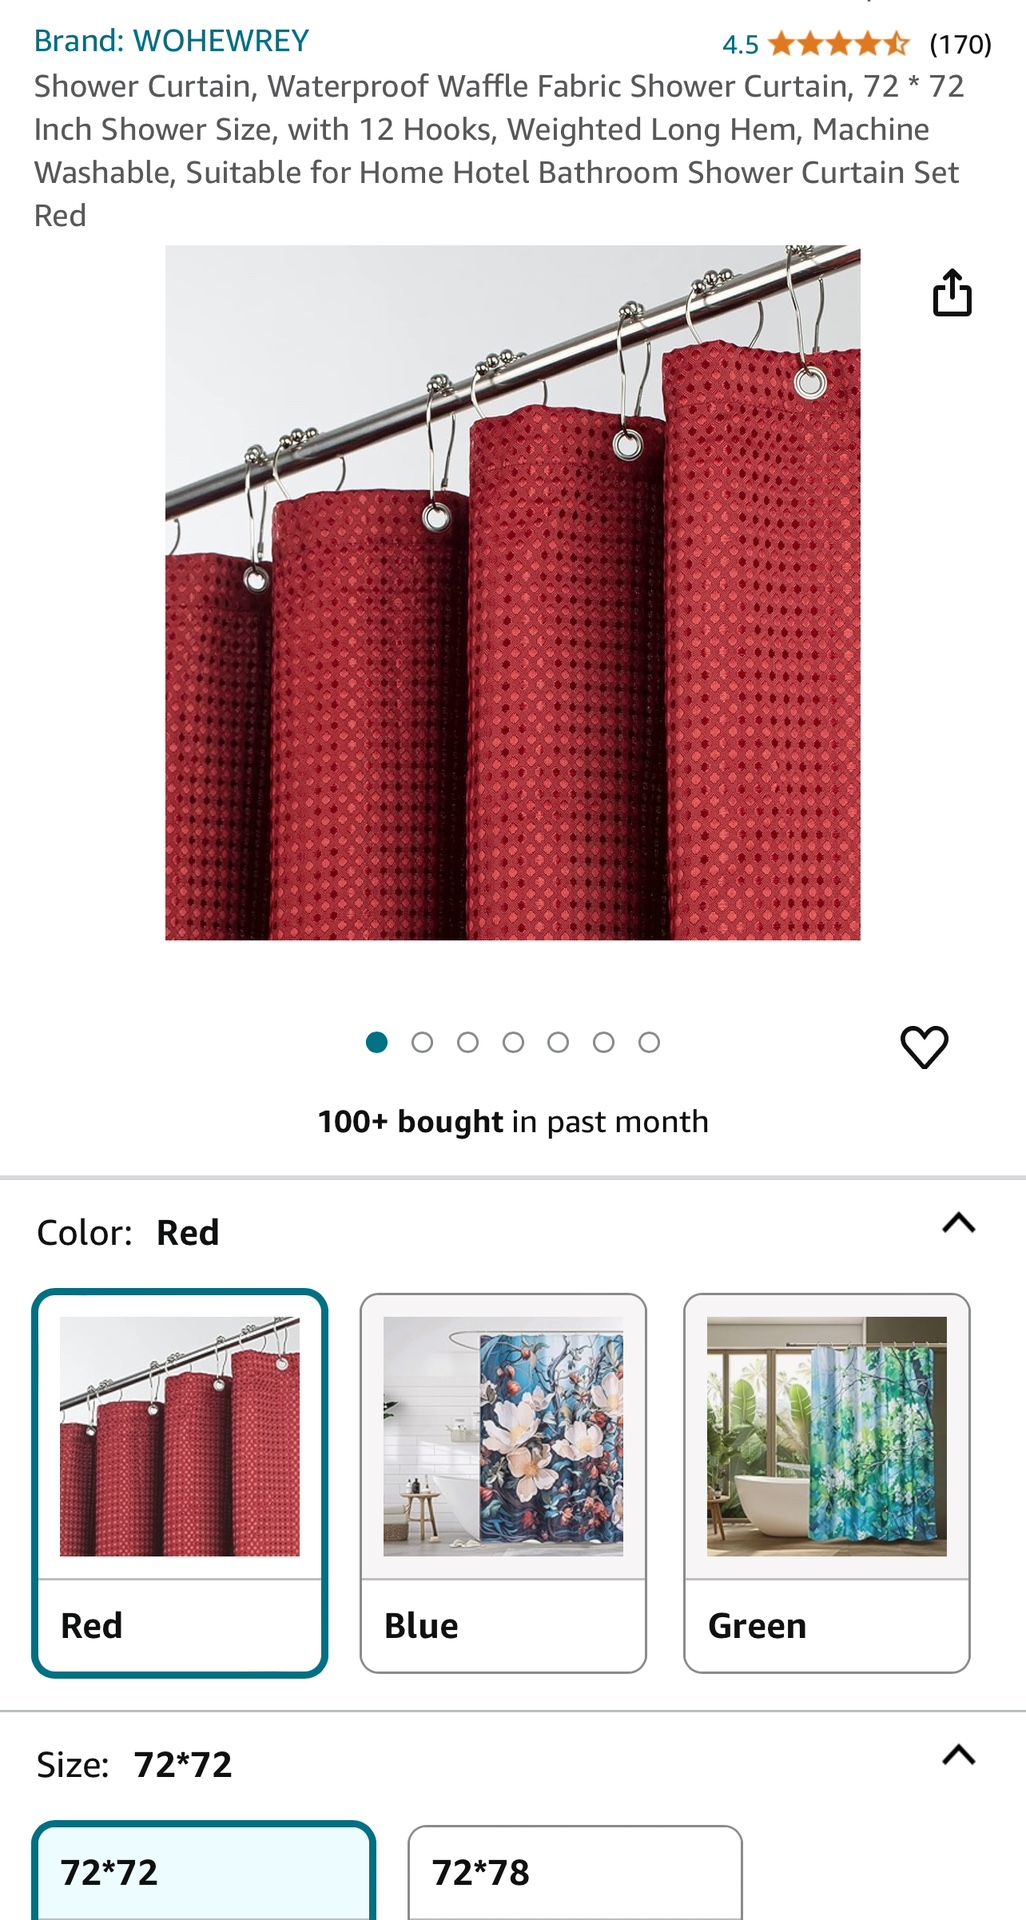Choose the 72*72 size option
This screenshot has width=1026, height=1920.
[204, 1871]
